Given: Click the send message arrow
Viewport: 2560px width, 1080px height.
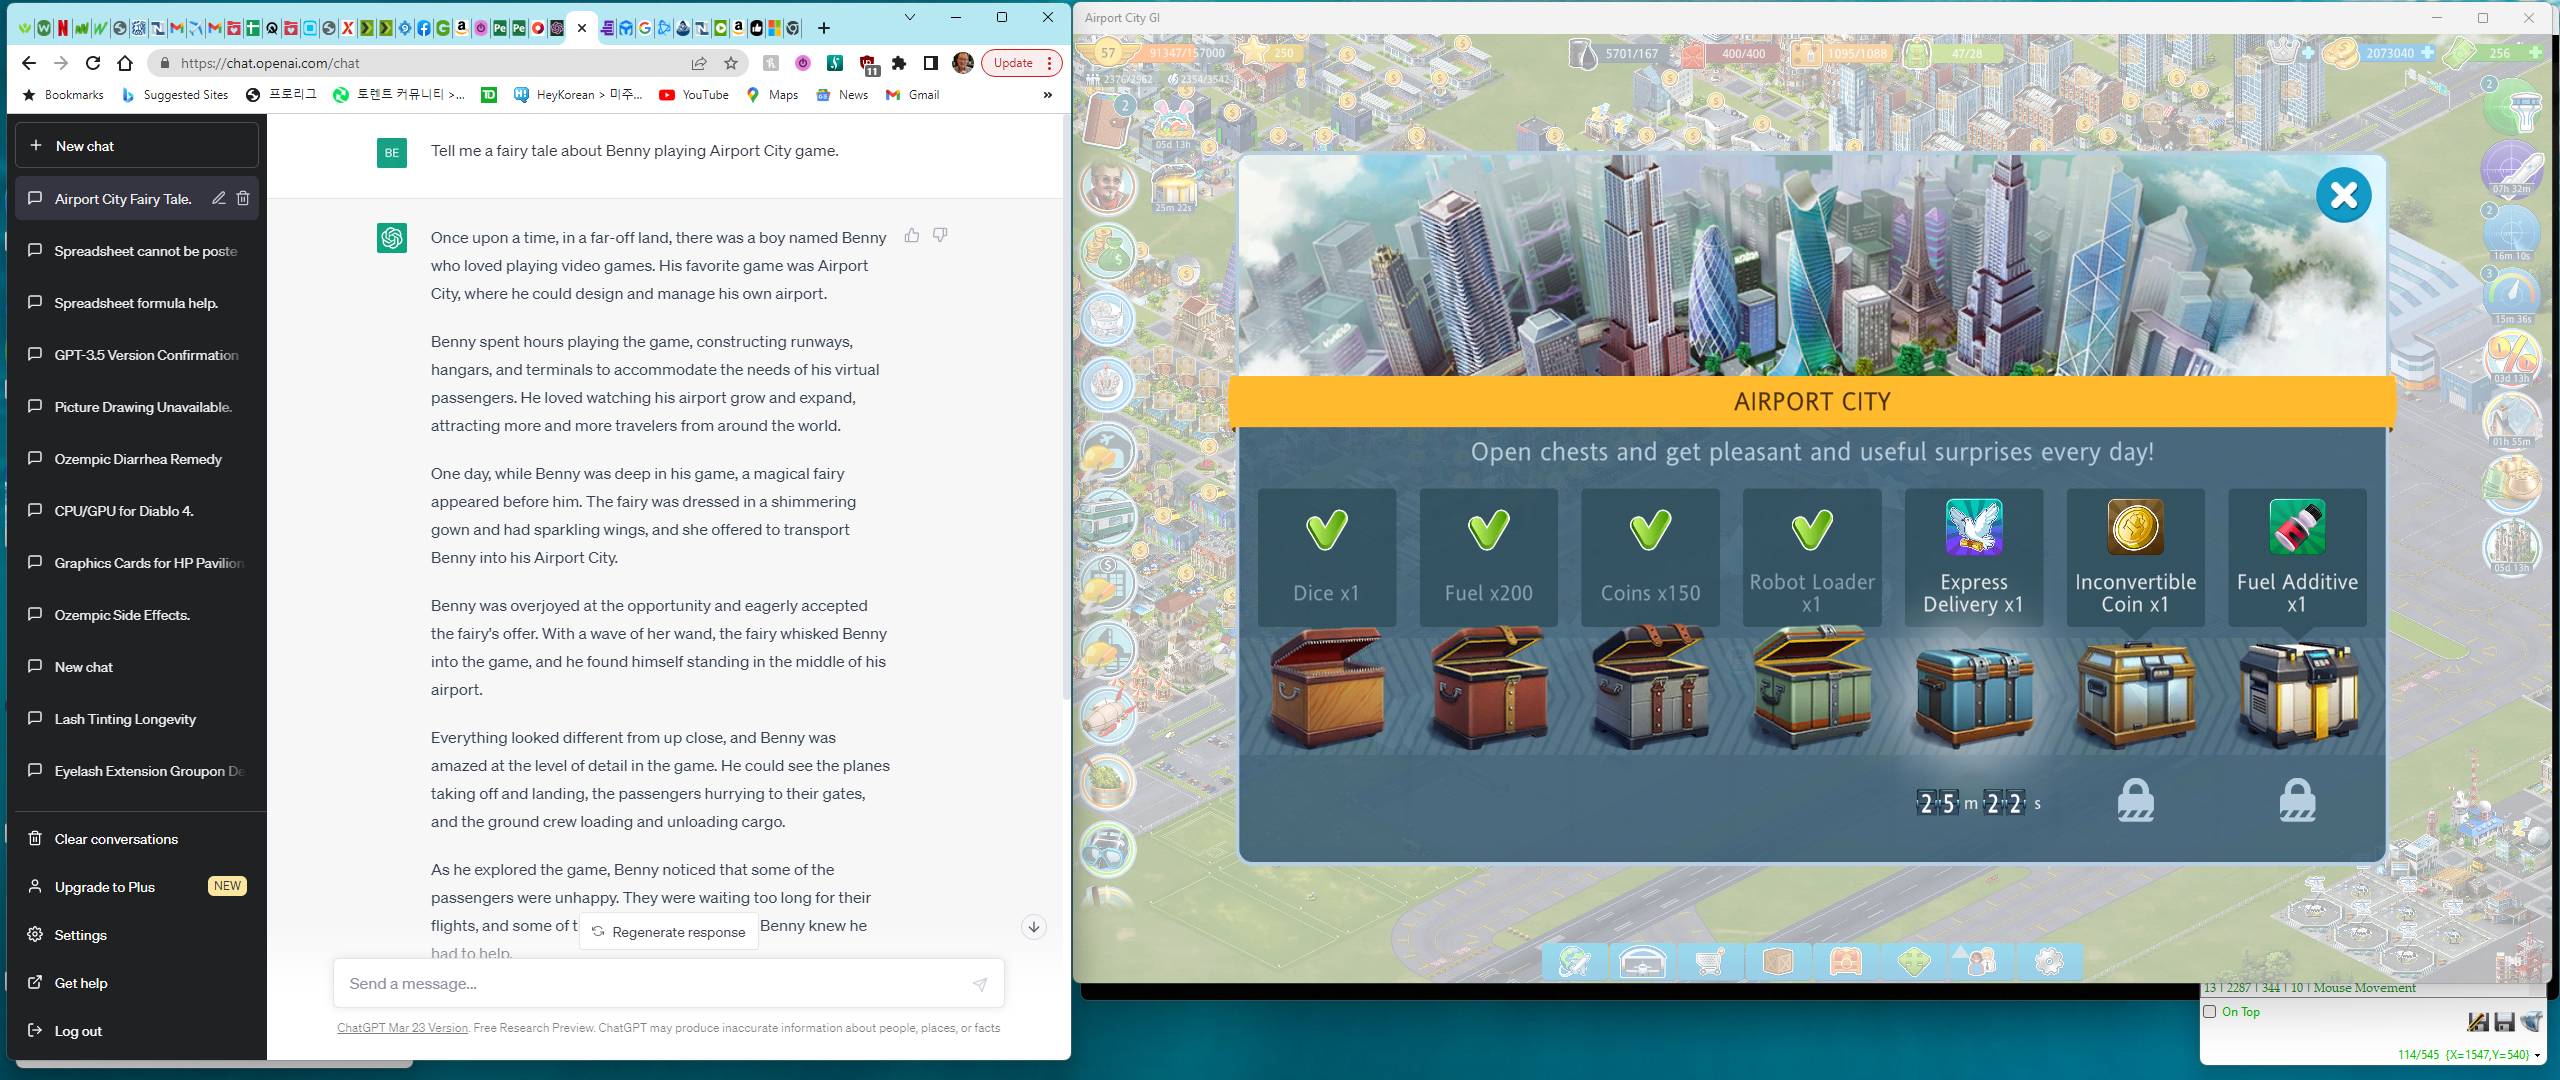Looking at the screenshot, I should (980, 984).
